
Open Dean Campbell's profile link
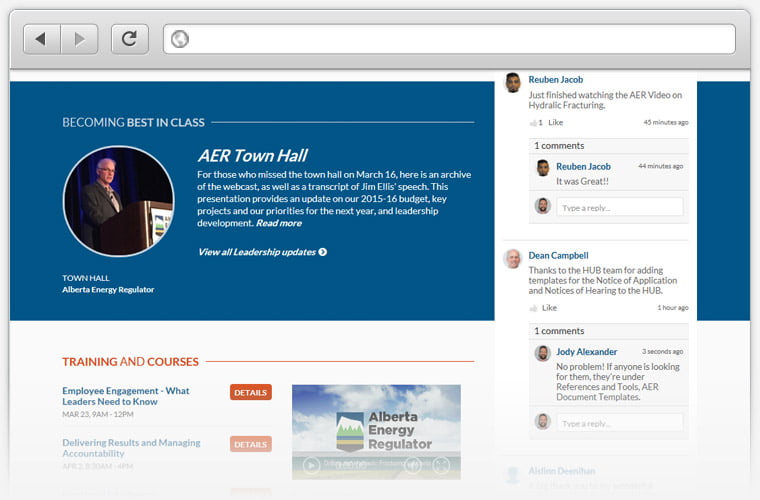pyautogui.click(x=558, y=255)
